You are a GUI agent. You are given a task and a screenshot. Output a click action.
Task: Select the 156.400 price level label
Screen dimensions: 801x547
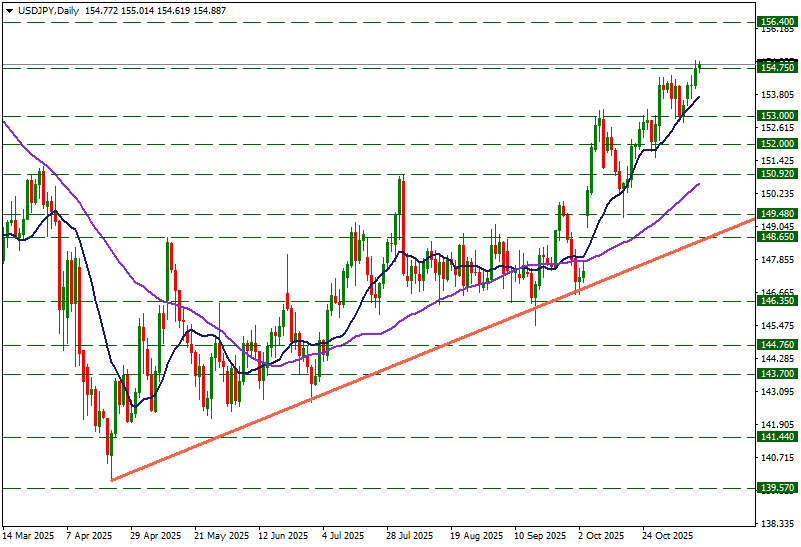coord(776,21)
